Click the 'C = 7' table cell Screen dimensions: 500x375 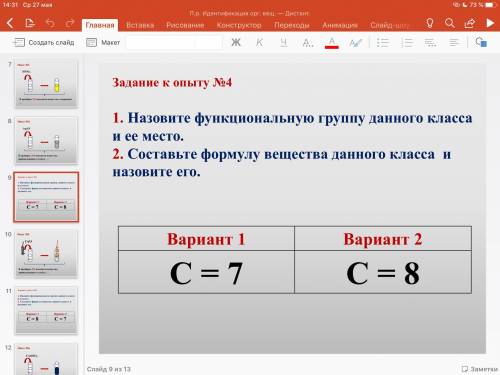point(206,272)
